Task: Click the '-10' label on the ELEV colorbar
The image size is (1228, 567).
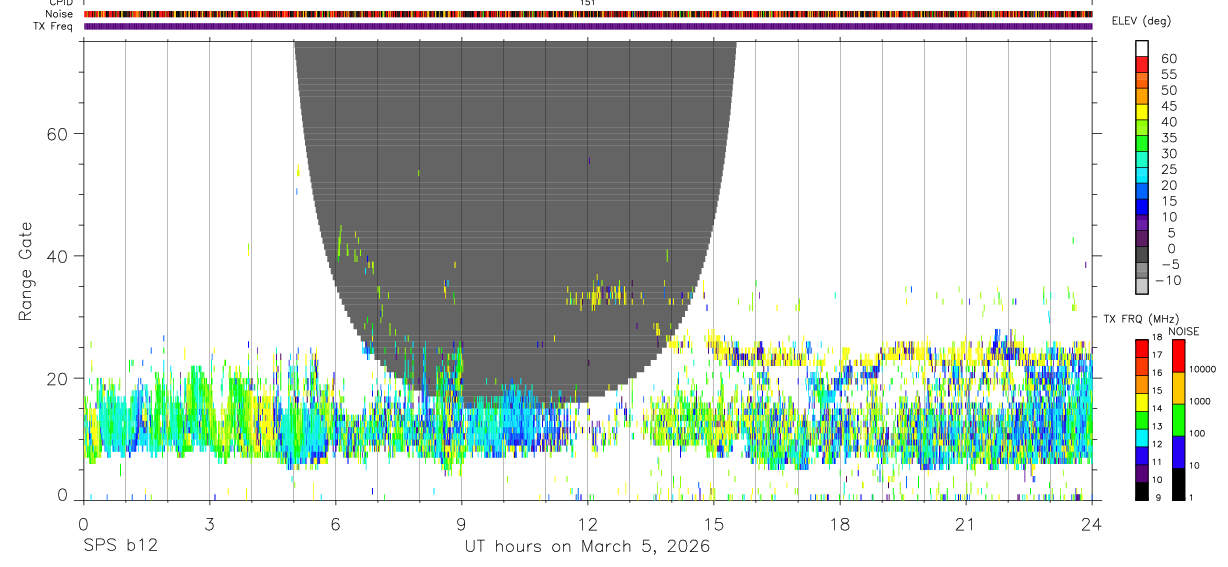Action: click(1168, 281)
